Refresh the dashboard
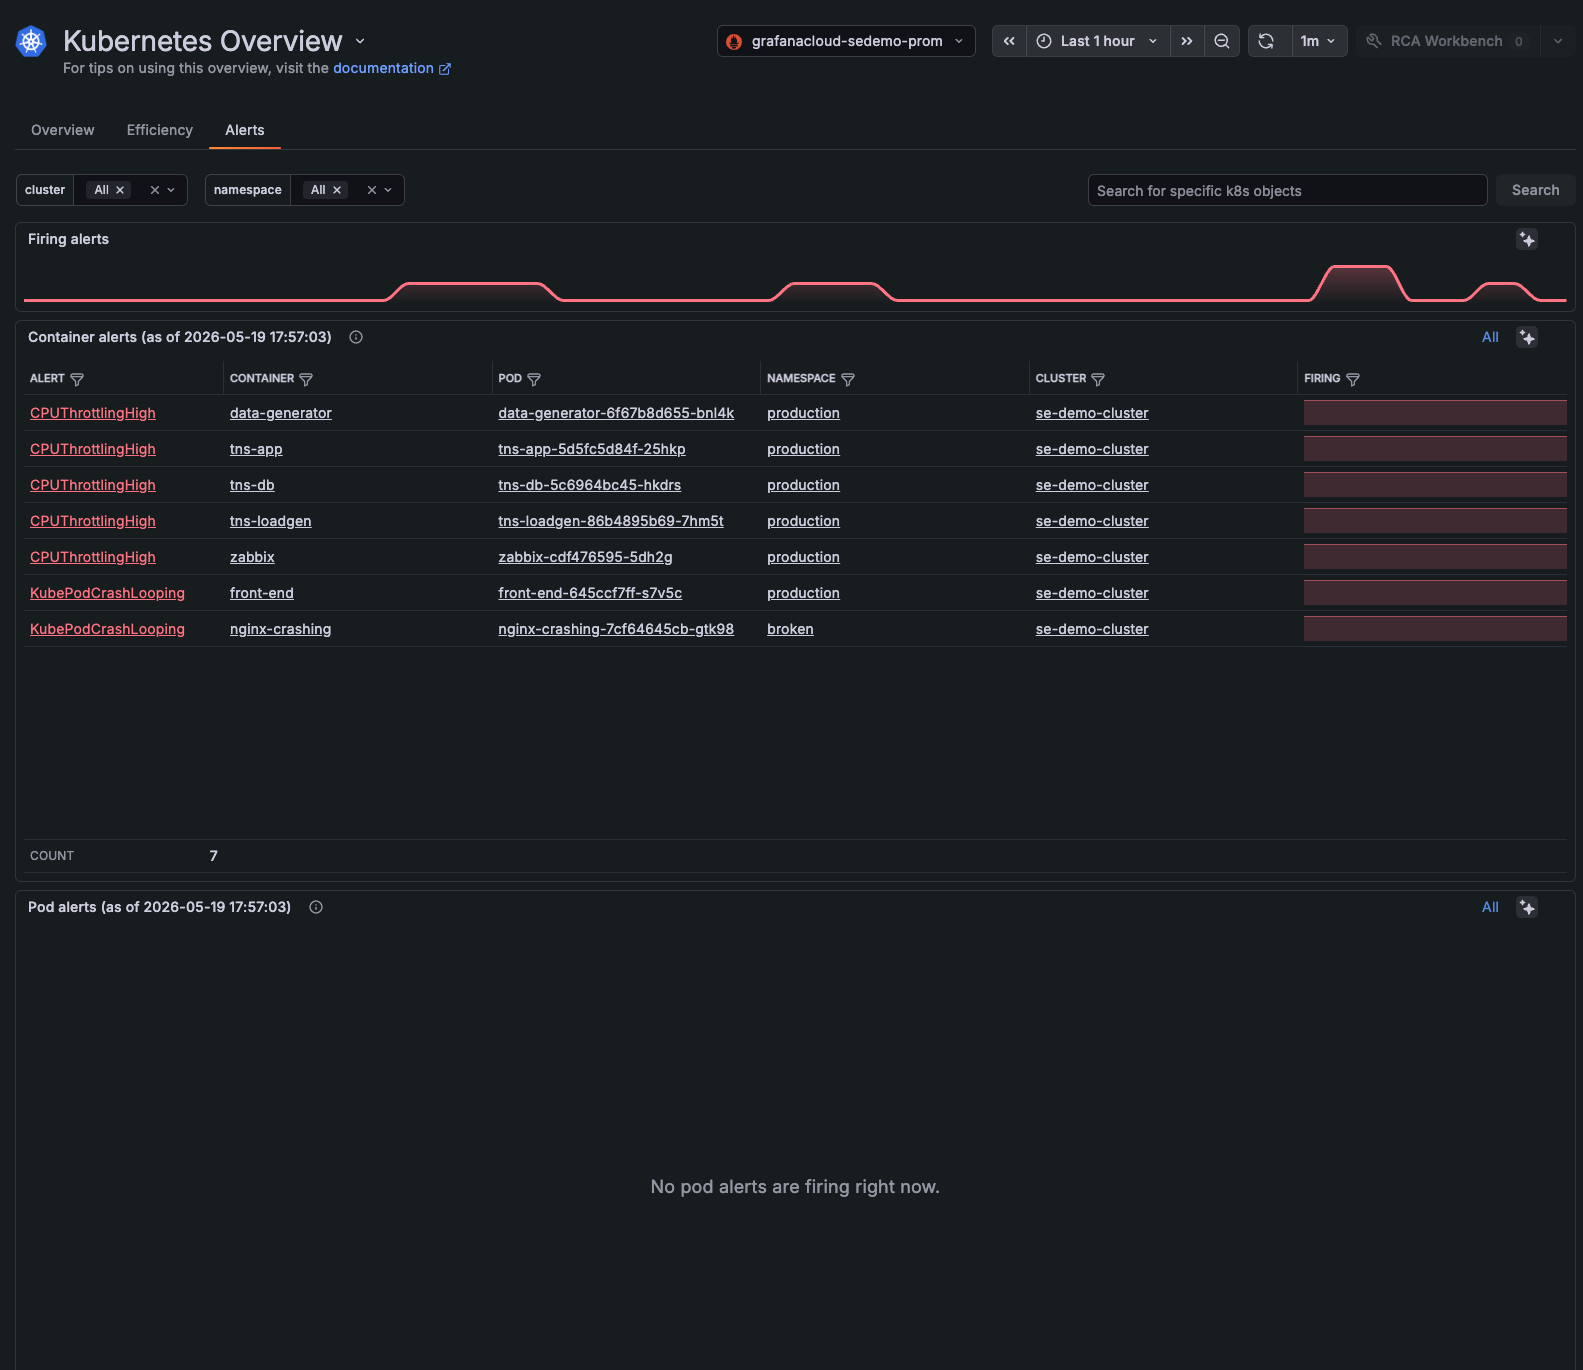Screen dimensions: 1583x1370 click(1266, 41)
